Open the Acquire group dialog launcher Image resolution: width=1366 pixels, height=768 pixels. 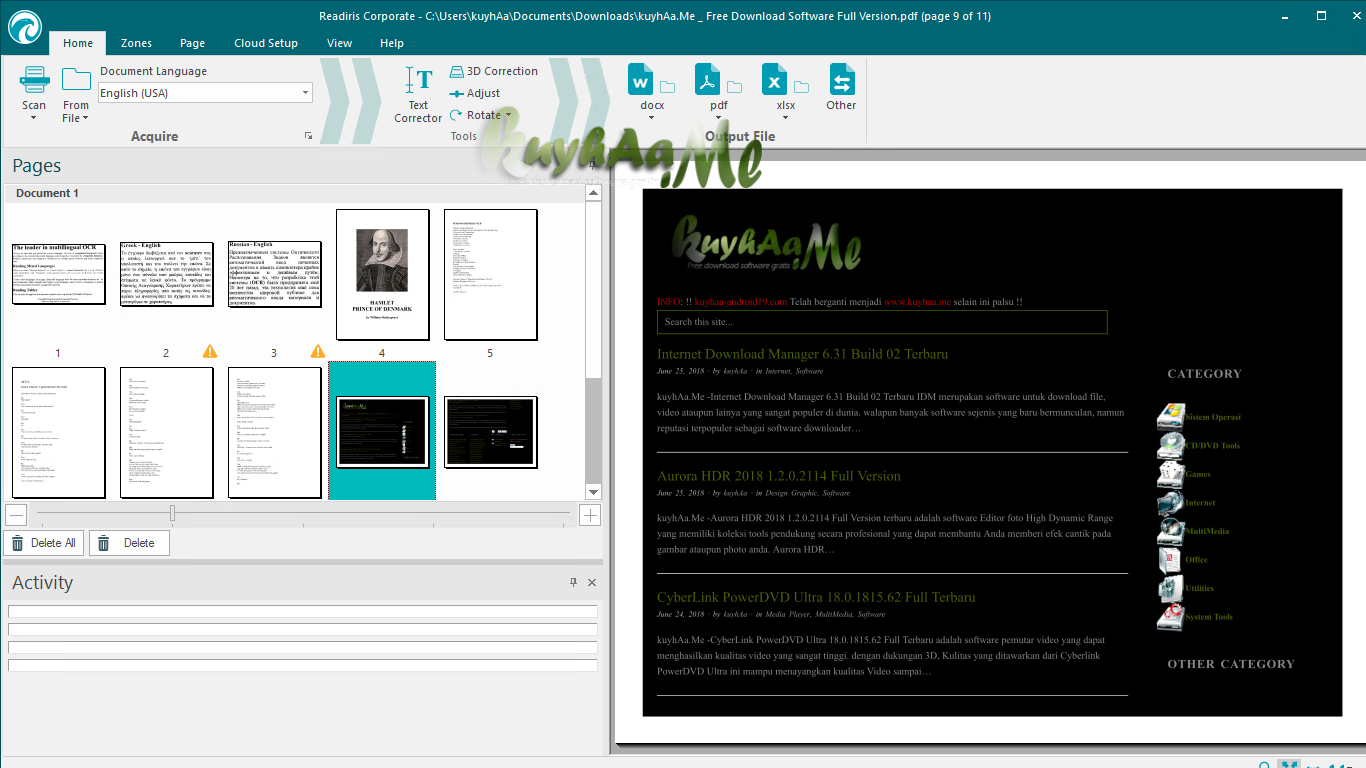[308, 136]
